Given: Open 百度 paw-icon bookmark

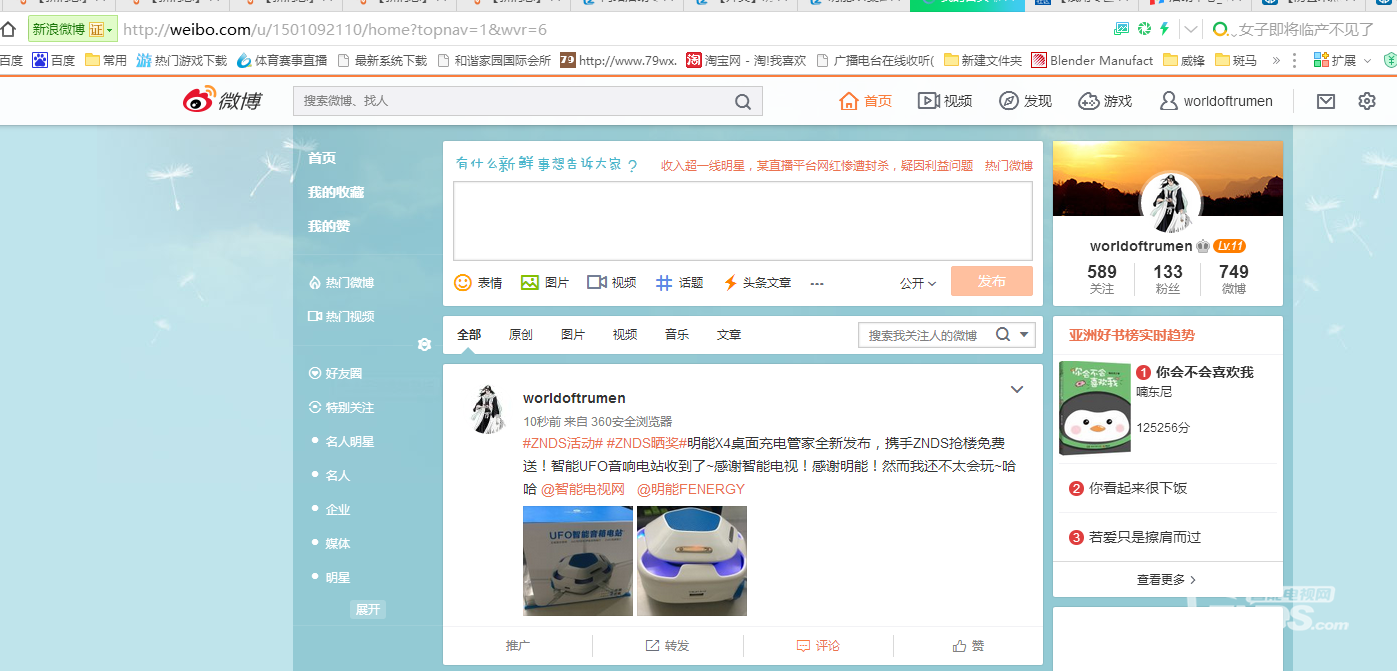Looking at the screenshot, I should (53, 60).
